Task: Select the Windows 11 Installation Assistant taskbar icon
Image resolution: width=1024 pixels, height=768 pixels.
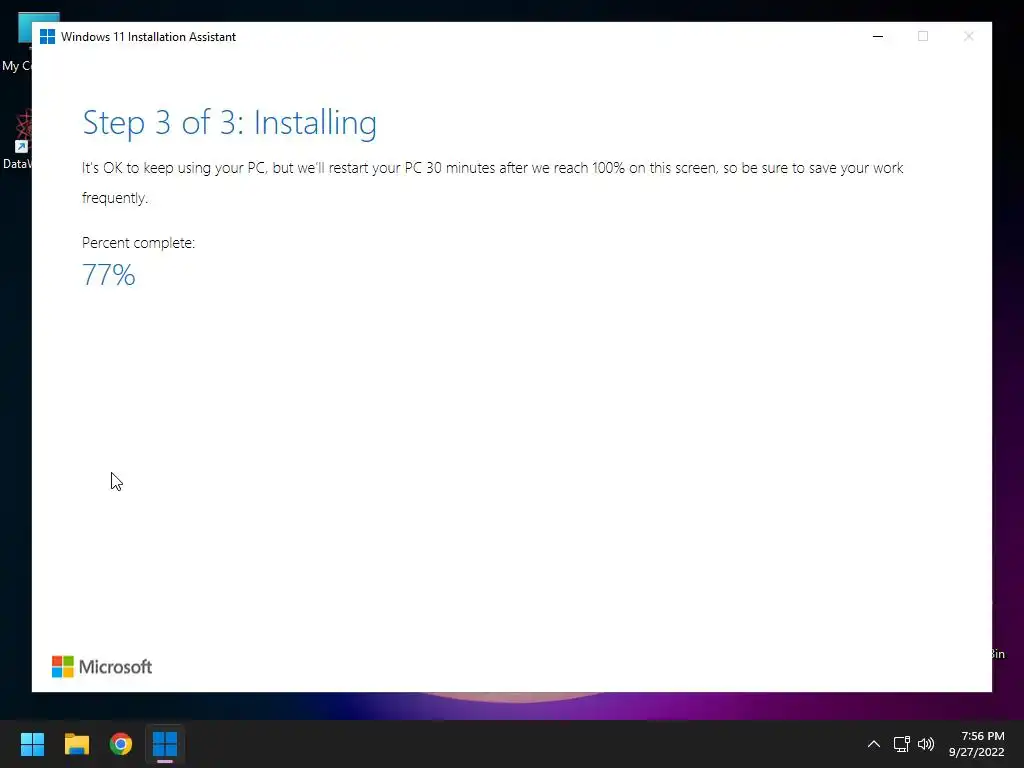Action: (165, 744)
